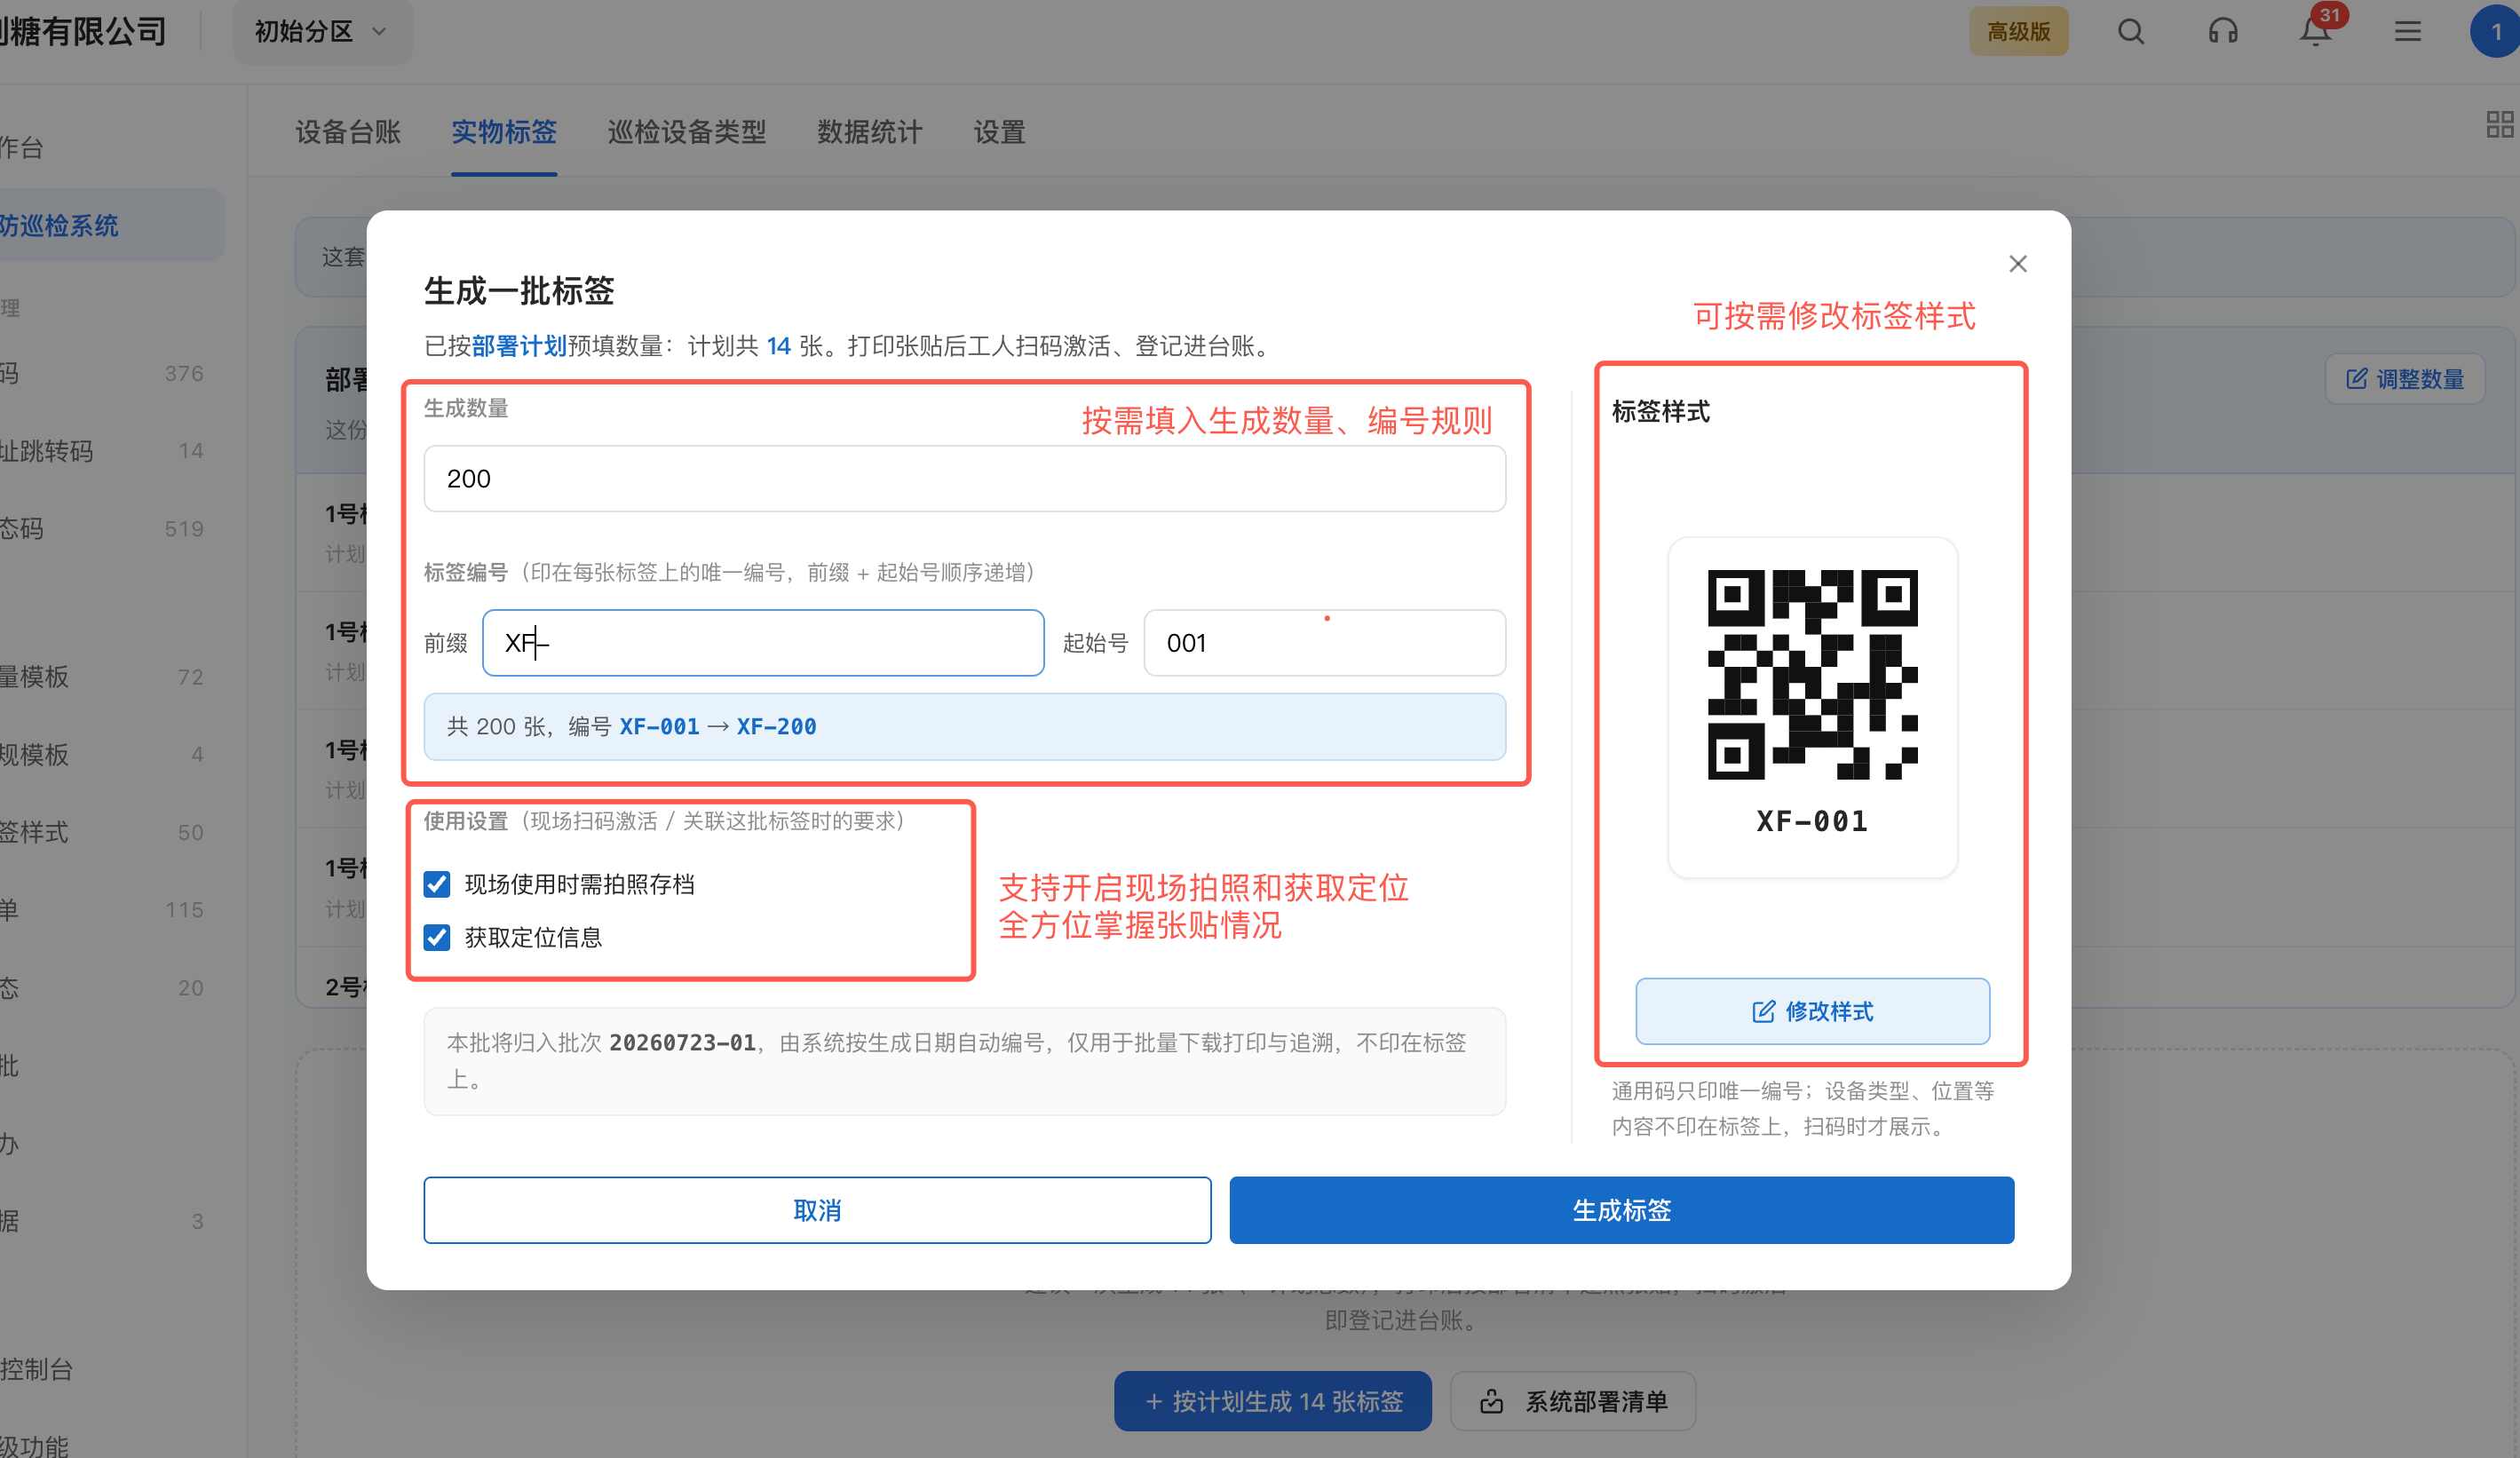This screenshot has width=2520, height=1458.
Task: Click the QR code label preview XF-001
Action: [1813, 708]
